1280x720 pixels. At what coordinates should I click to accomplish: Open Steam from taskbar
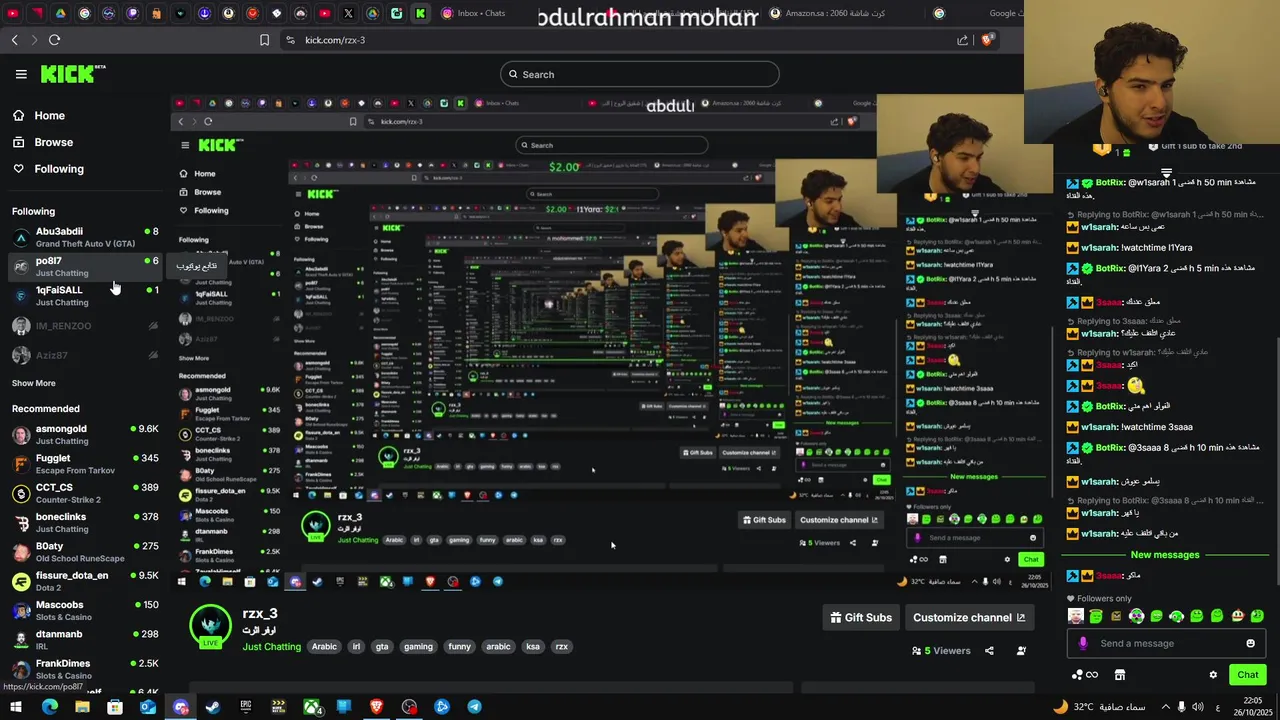(213, 707)
